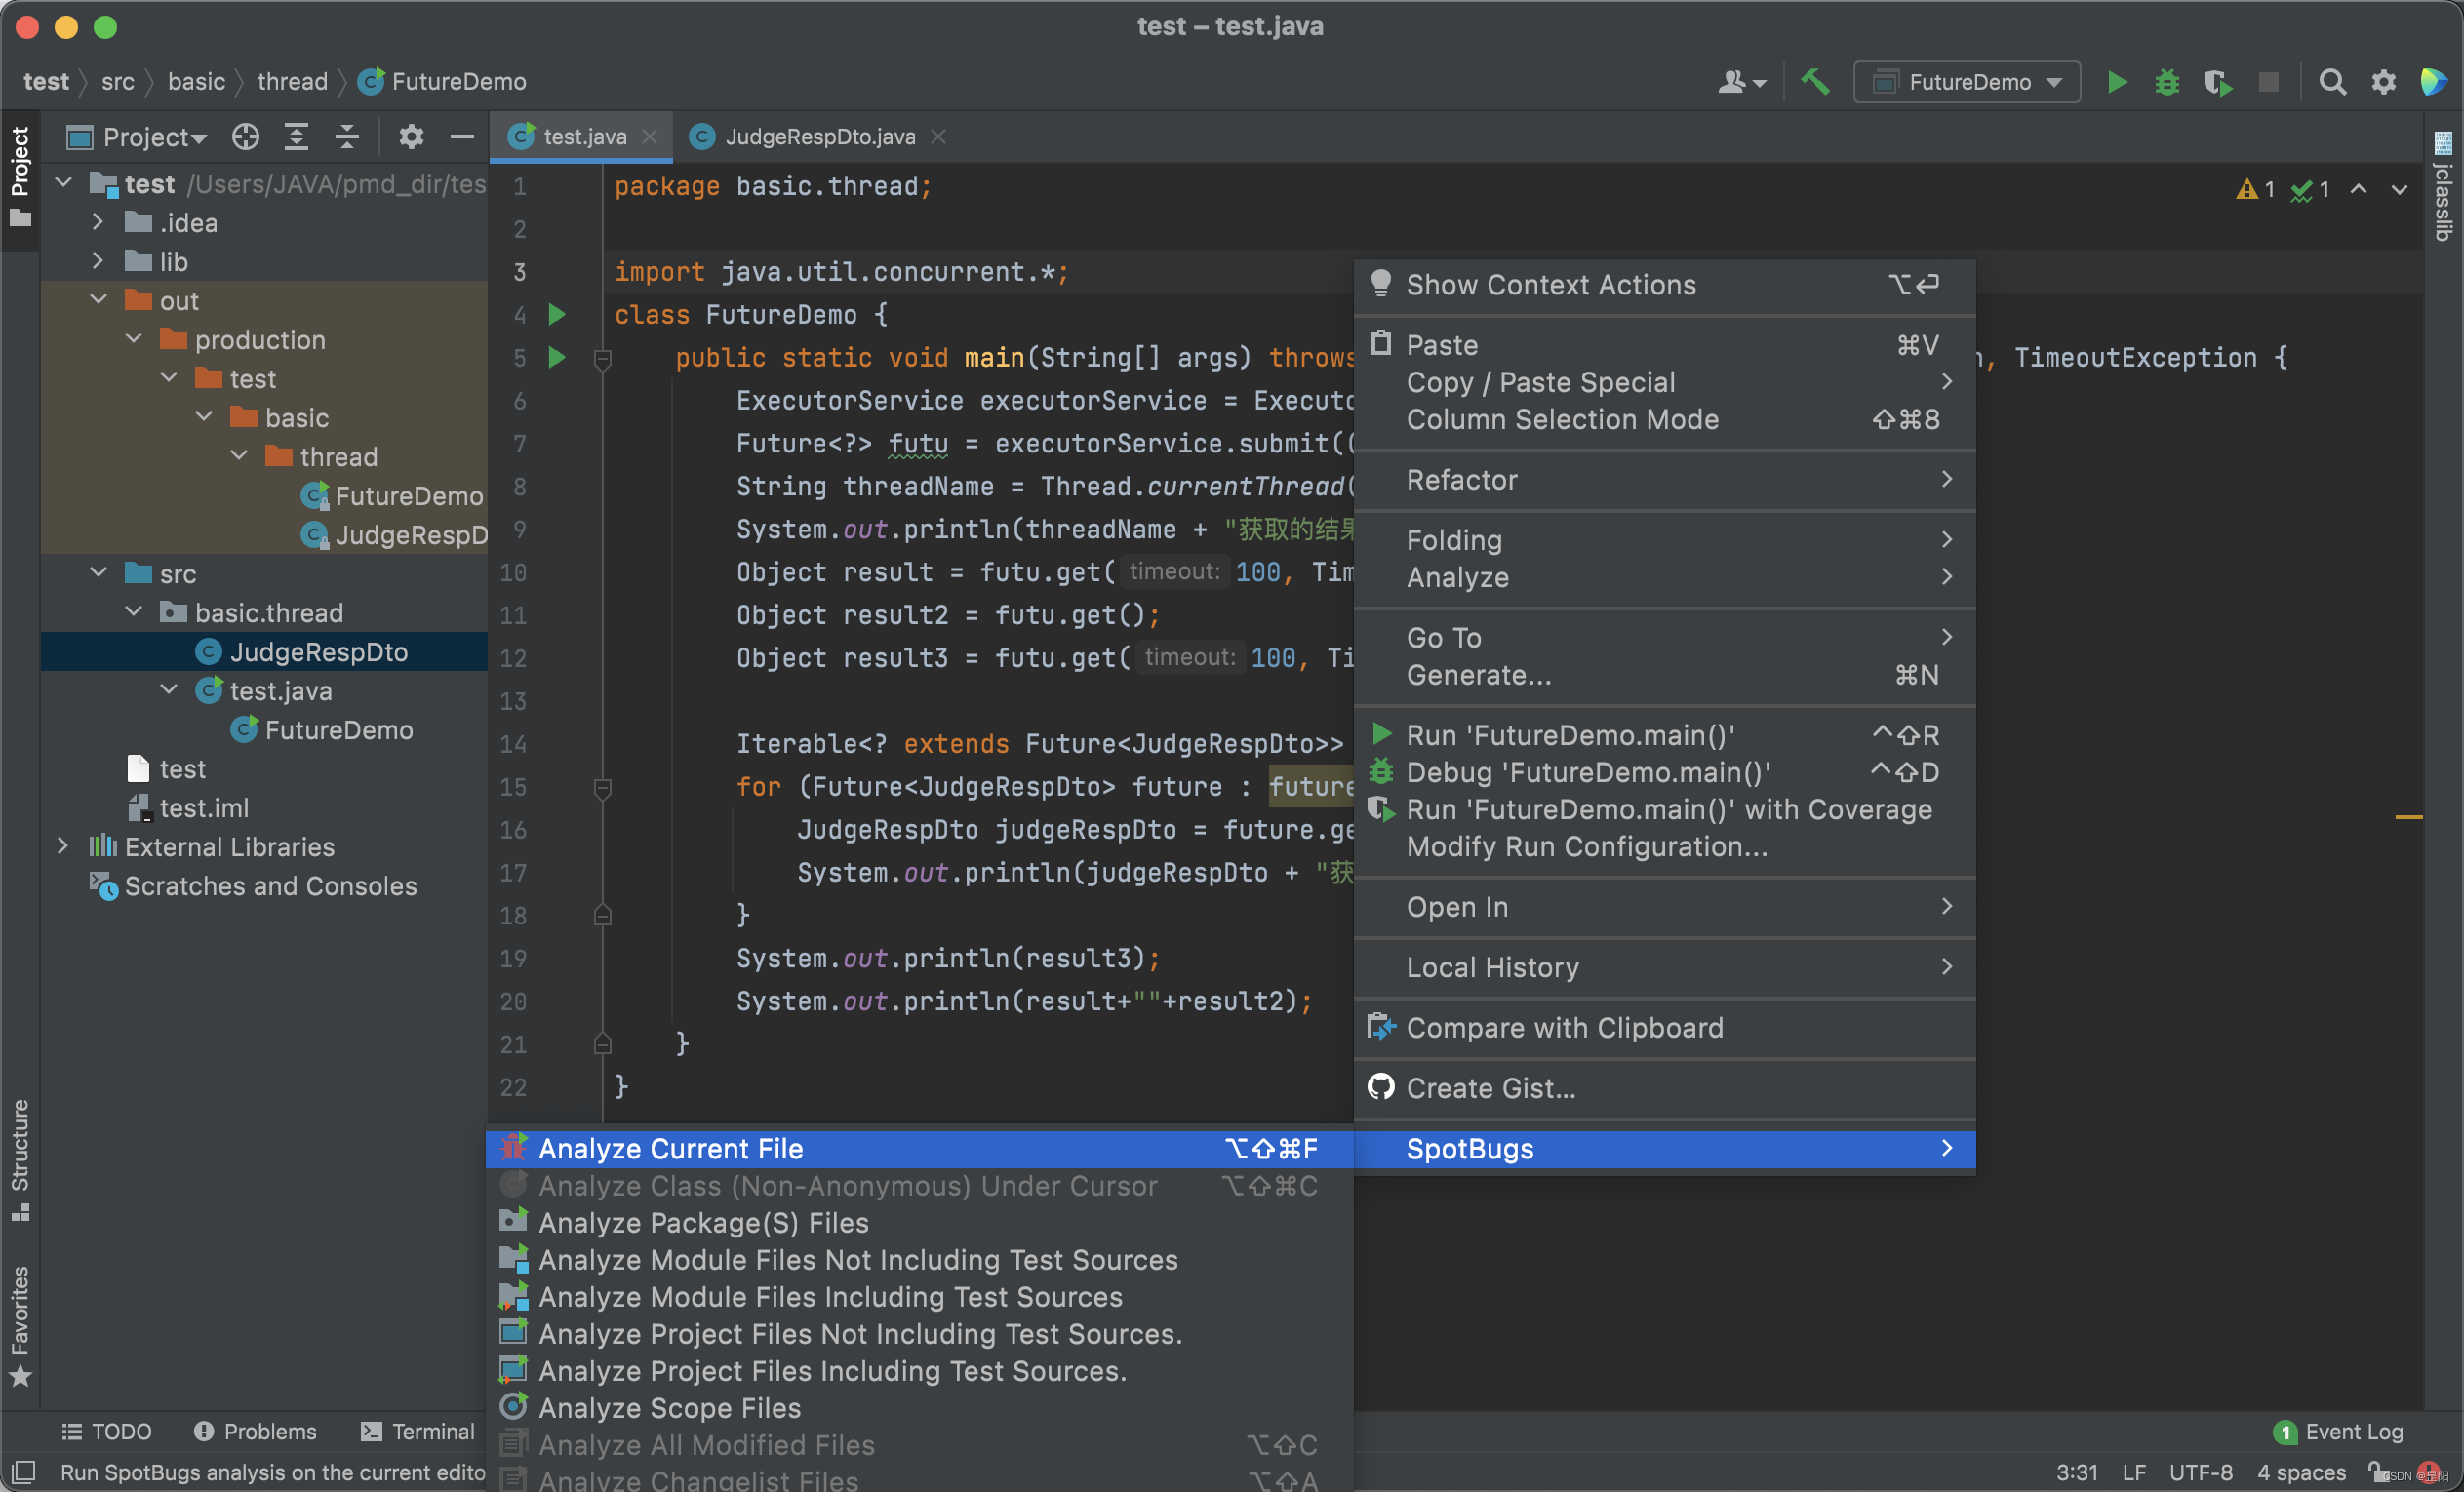Click the FutureDemo breadcrumb

[x=442, y=81]
